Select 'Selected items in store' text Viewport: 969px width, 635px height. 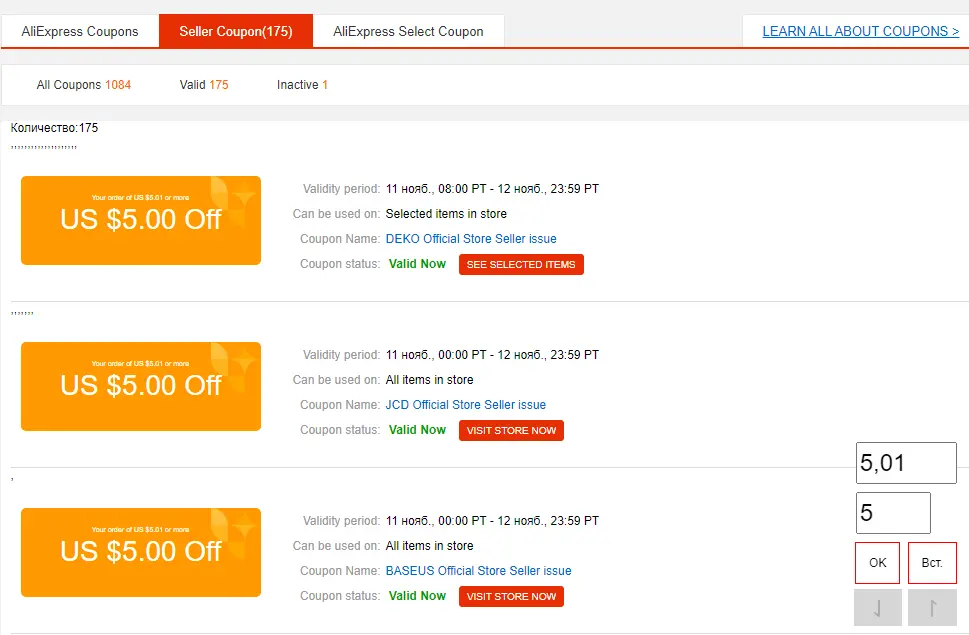446,214
